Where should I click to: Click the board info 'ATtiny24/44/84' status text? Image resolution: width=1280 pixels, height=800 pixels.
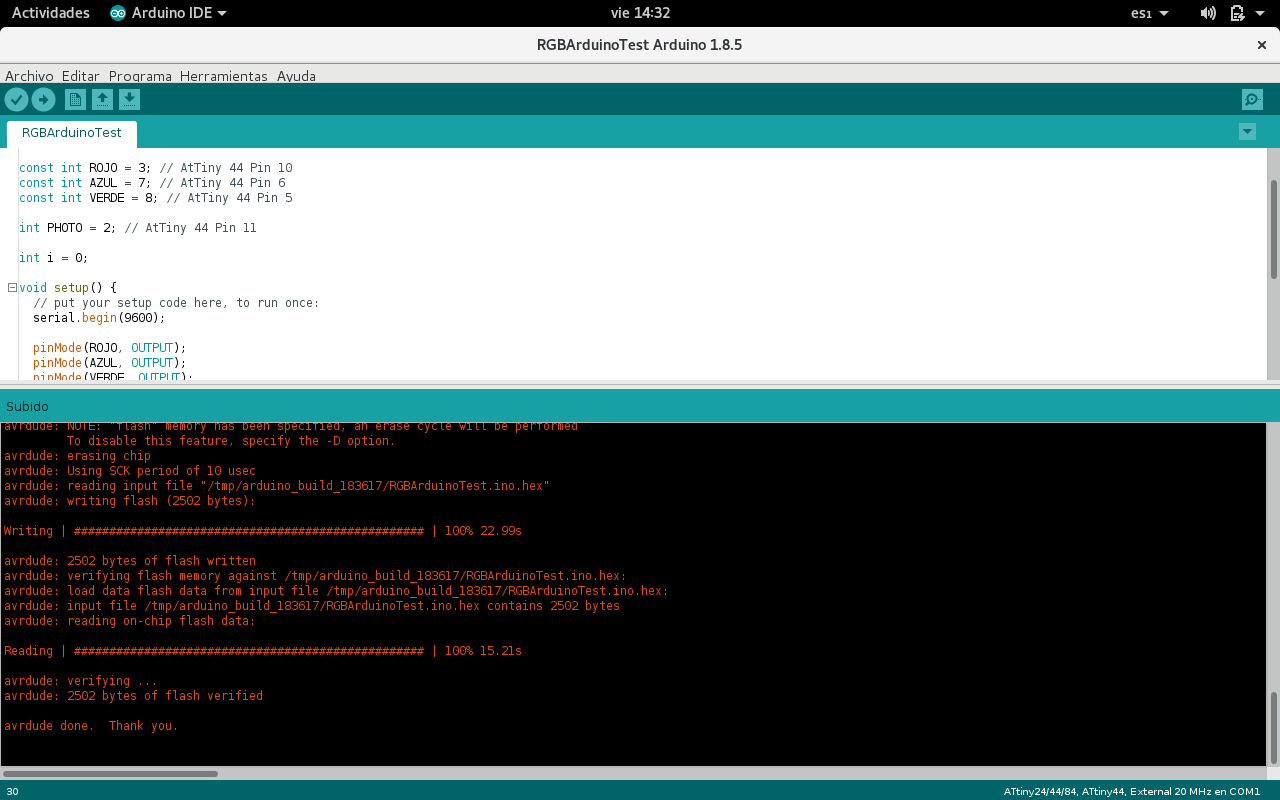pos(1132,792)
